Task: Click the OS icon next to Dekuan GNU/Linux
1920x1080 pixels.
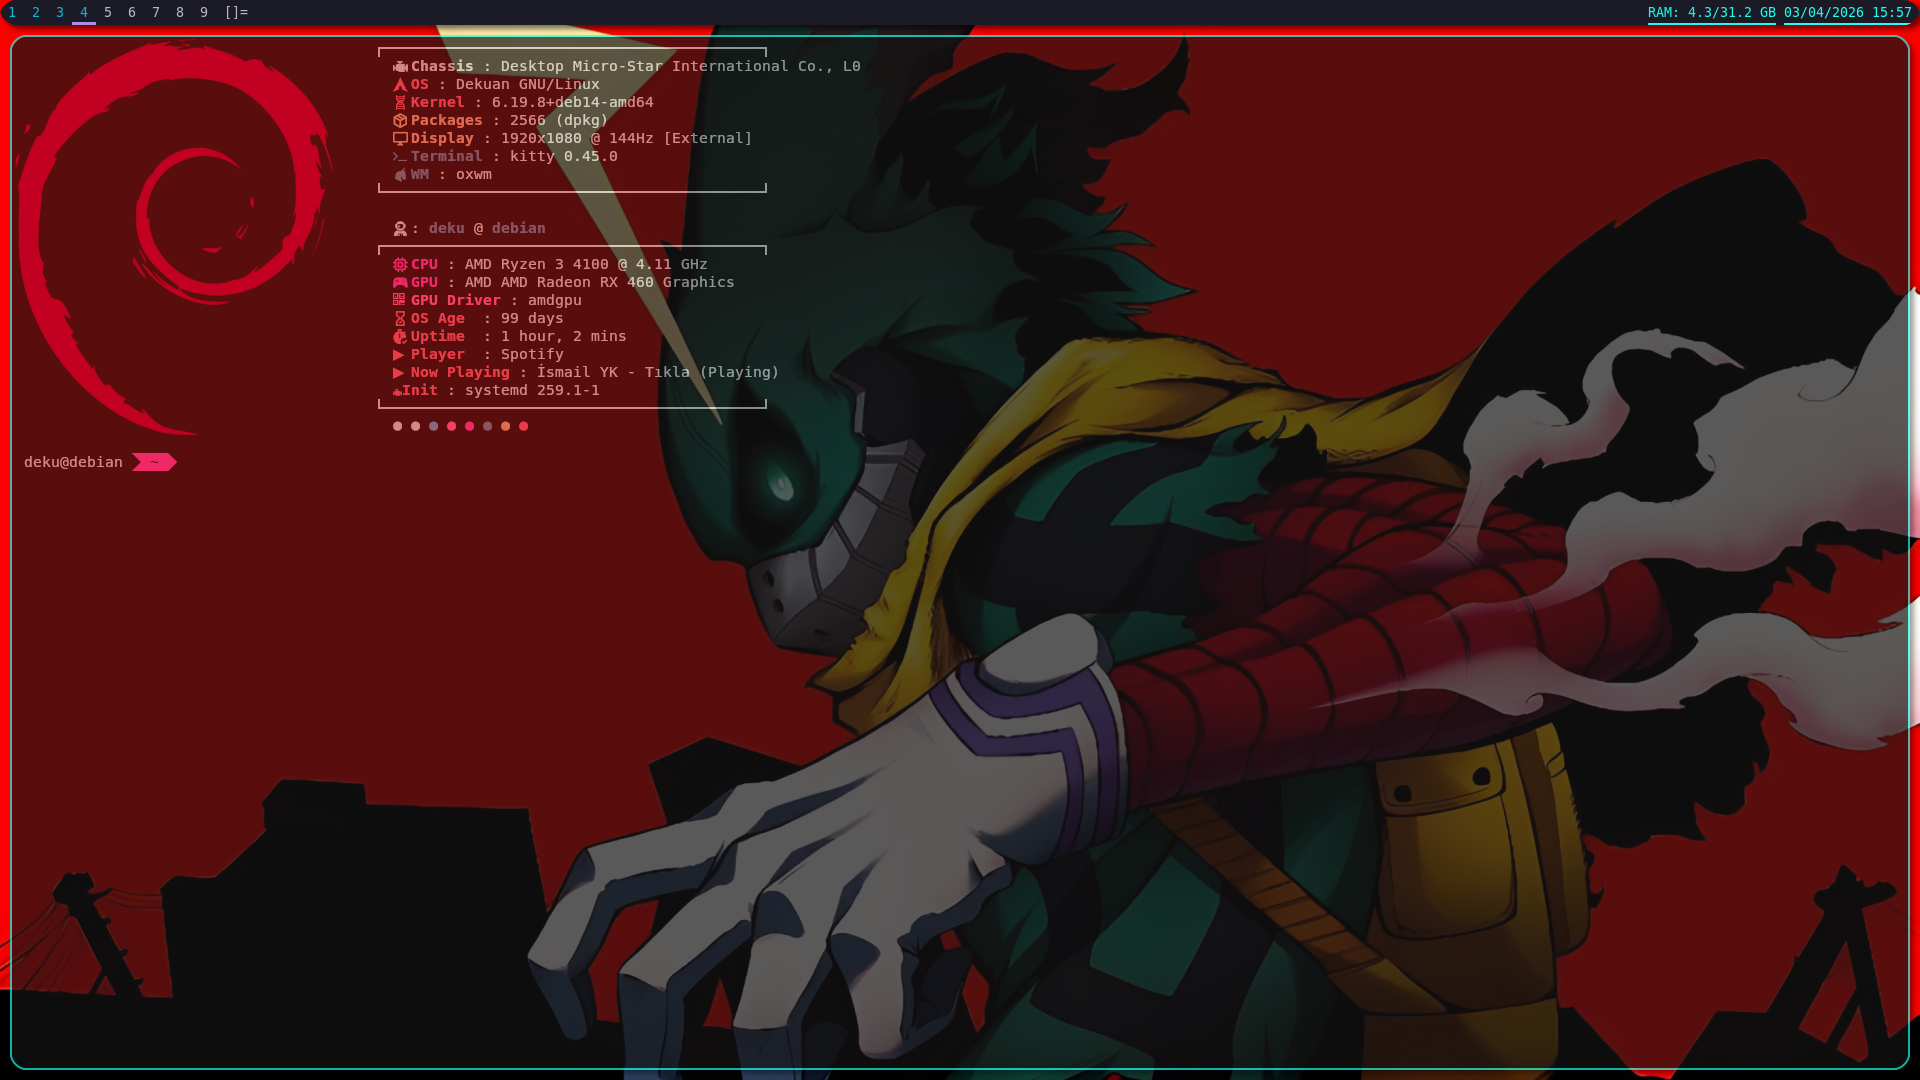Action: 400,85
